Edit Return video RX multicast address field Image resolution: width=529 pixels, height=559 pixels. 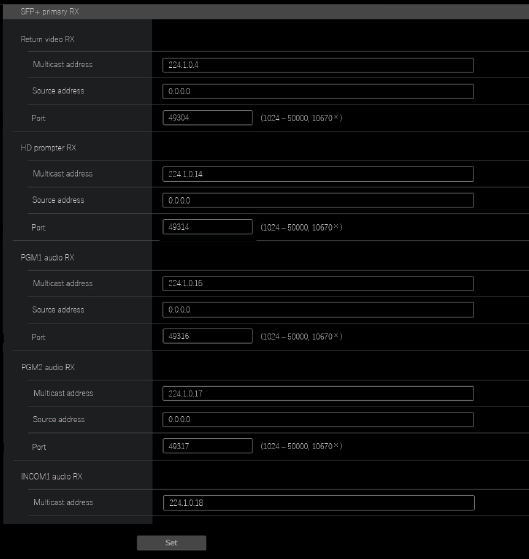click(x=318, y=65)
